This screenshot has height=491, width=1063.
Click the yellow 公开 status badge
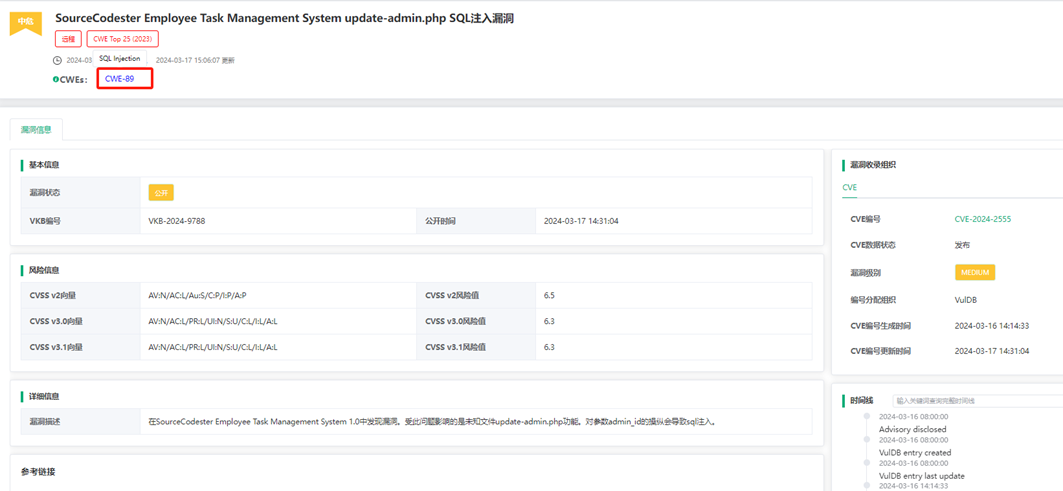click(161, 193)
